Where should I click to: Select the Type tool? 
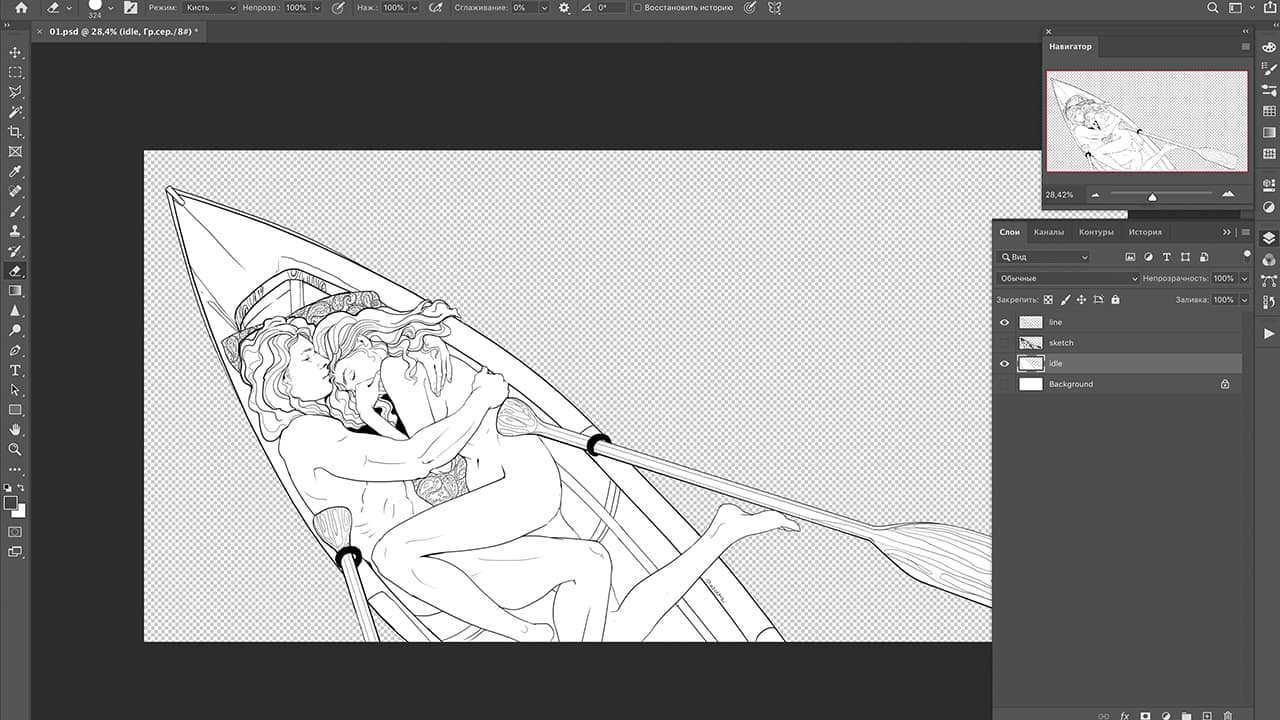15,370
